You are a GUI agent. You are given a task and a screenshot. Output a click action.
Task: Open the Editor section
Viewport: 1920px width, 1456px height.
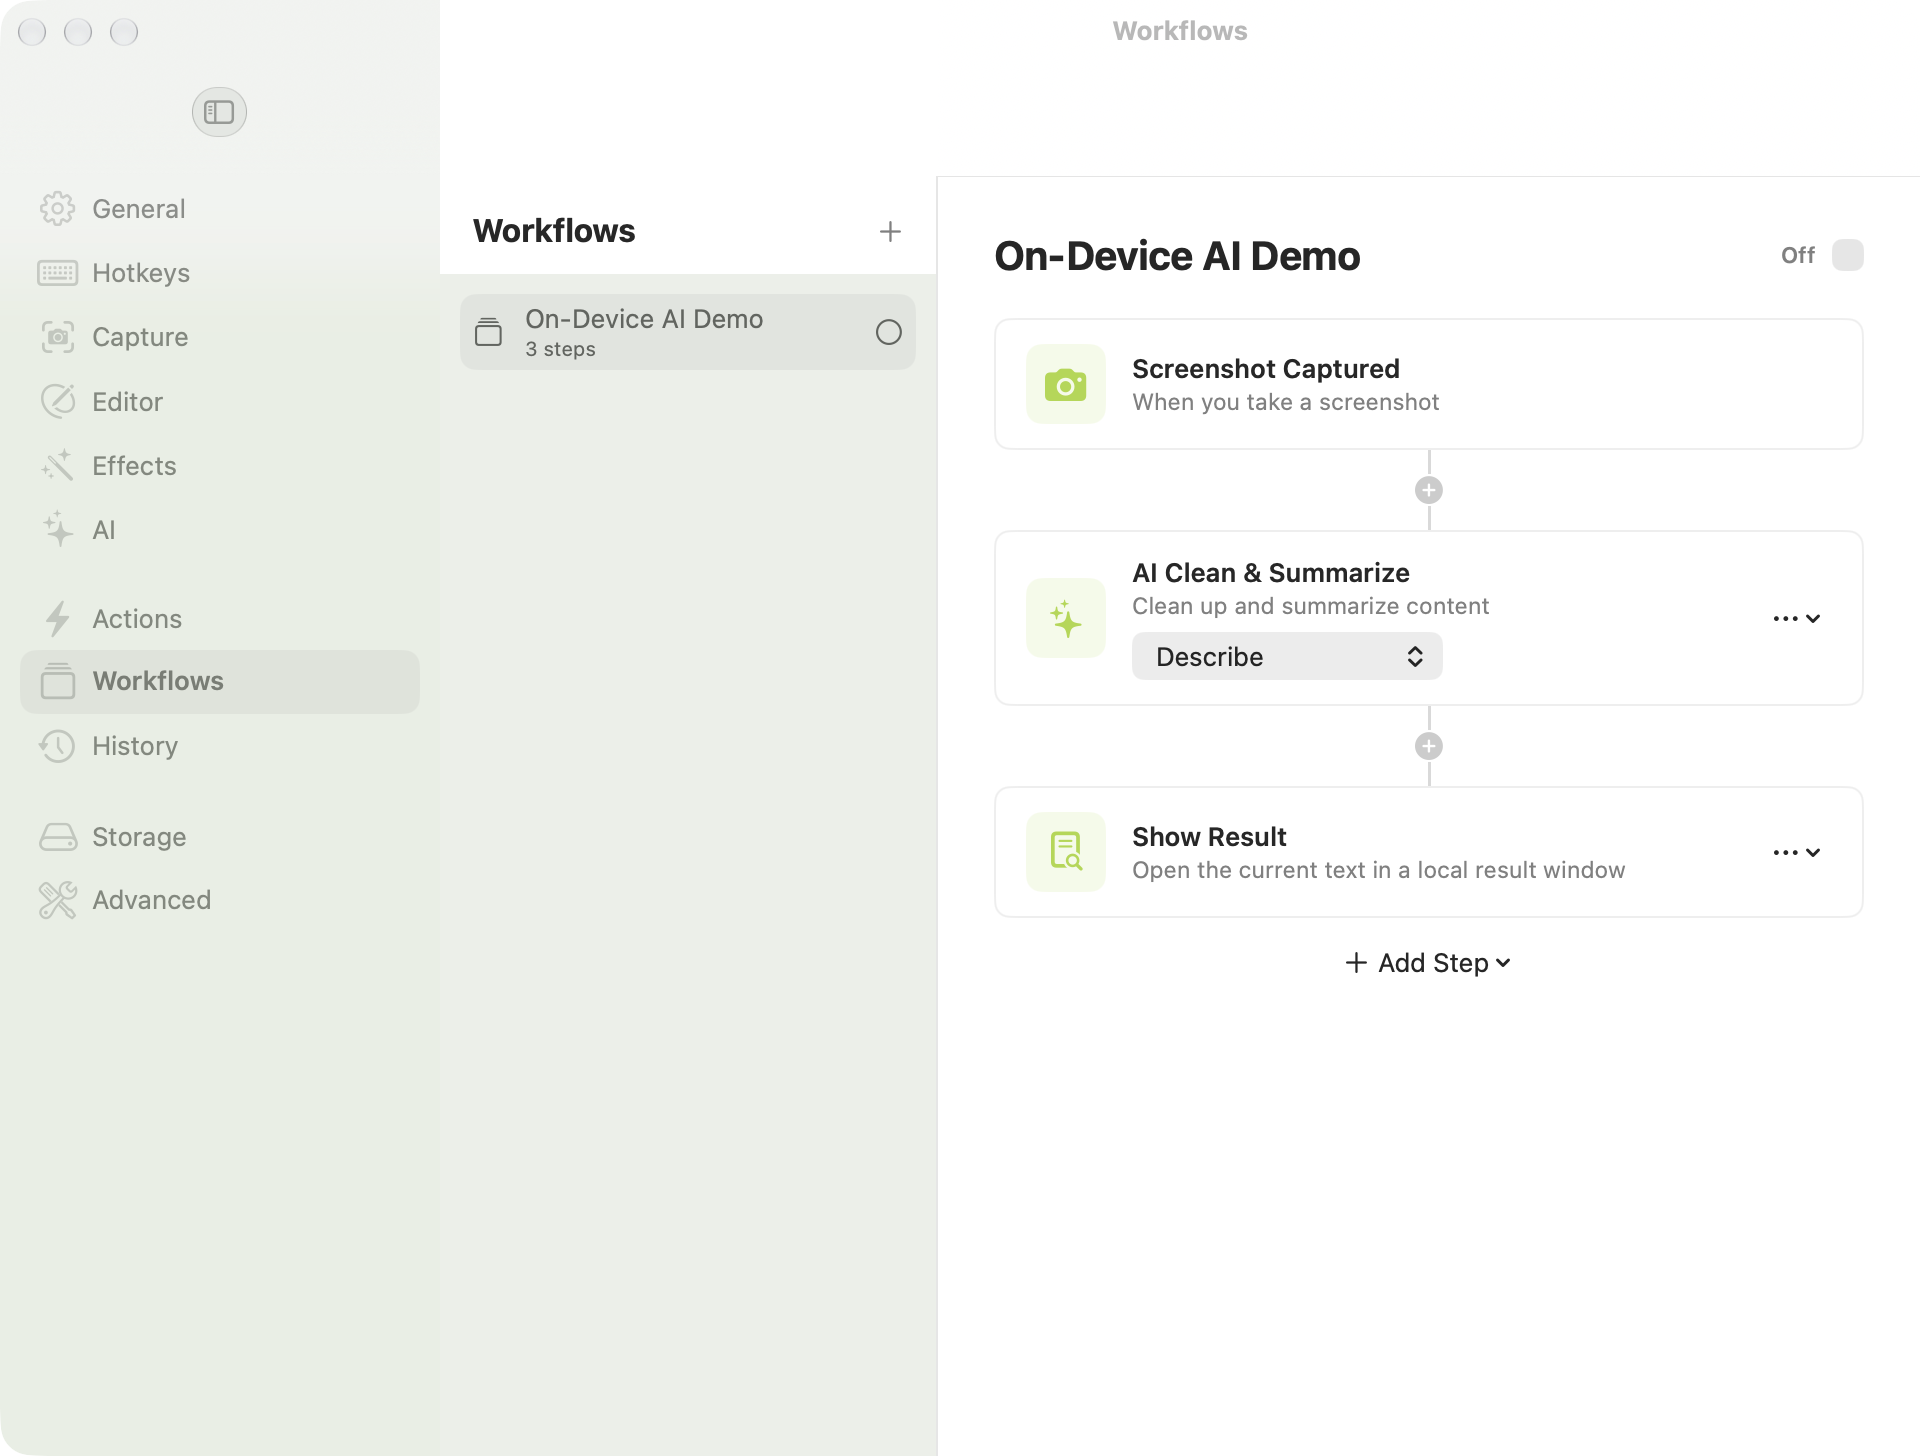(x=220, y=402)
